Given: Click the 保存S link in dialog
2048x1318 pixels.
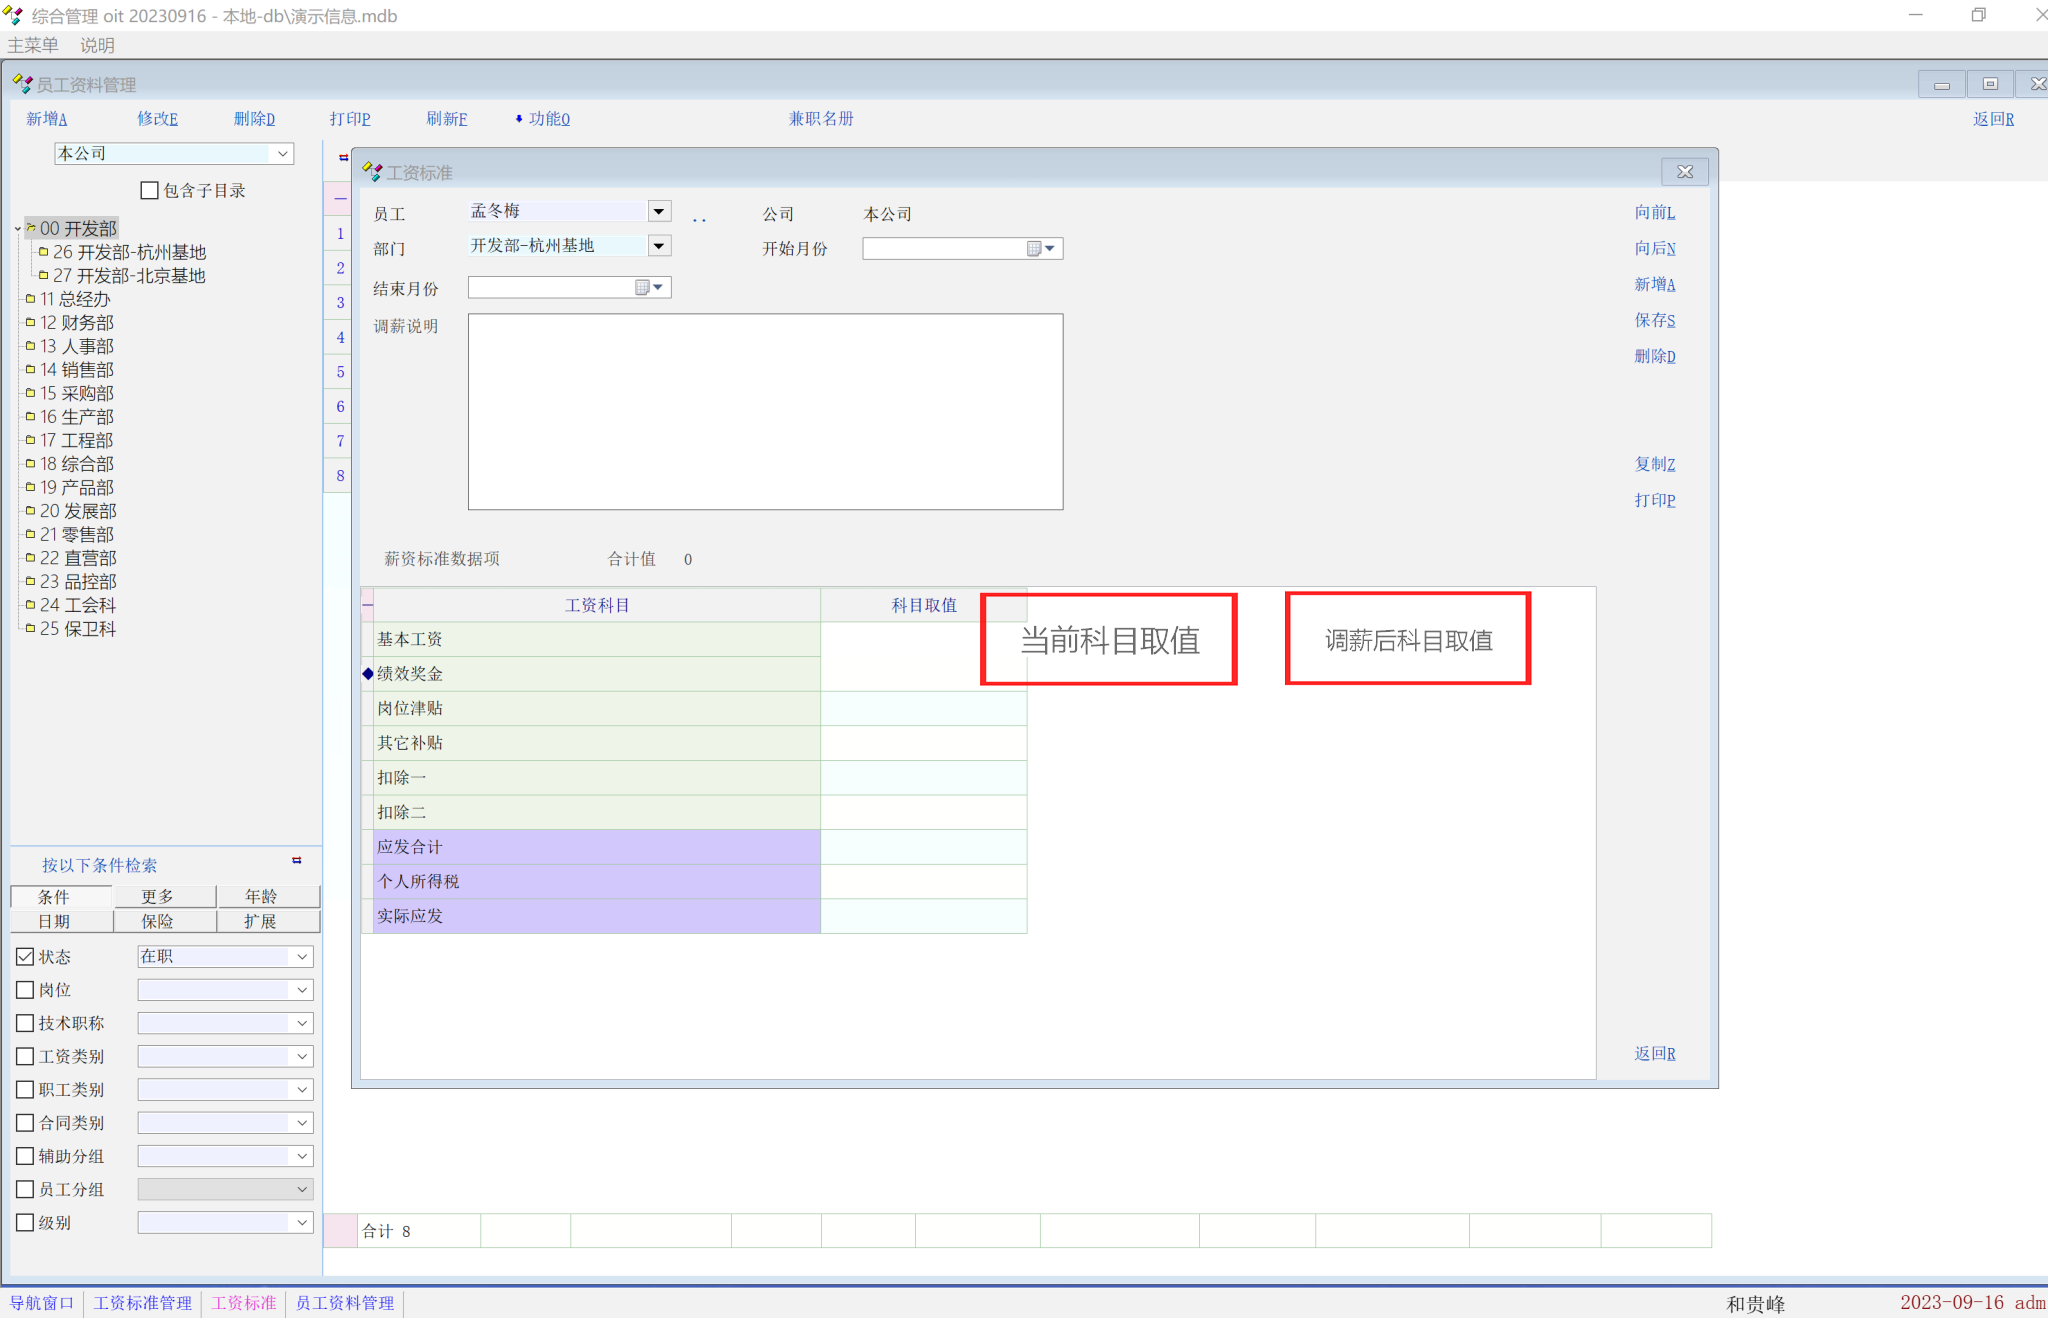Looking at the screenshot, I should pyautogui.click(x=1654, y=320).
